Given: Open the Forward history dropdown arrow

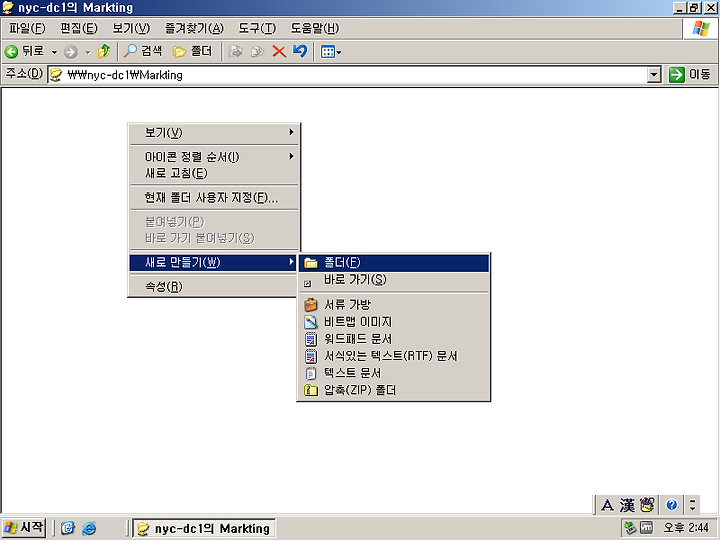Looking at the screenshot, I should [88, 52].
